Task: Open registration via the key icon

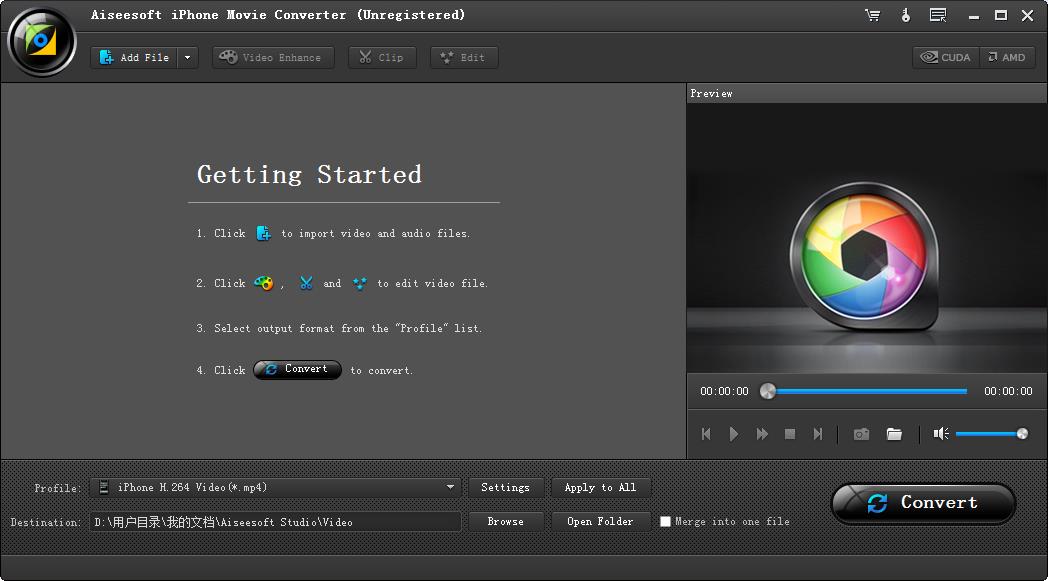Action: coord(906,15)
